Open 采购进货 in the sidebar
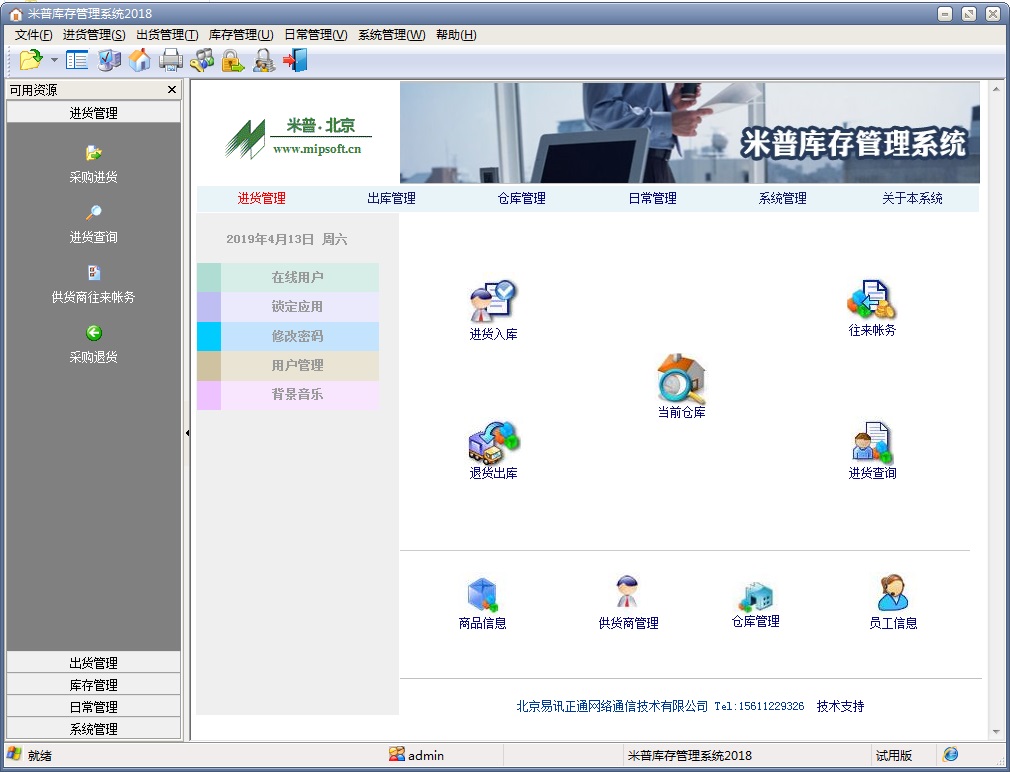The height and width of the screenshot is (772, 1010). [93, 164]
